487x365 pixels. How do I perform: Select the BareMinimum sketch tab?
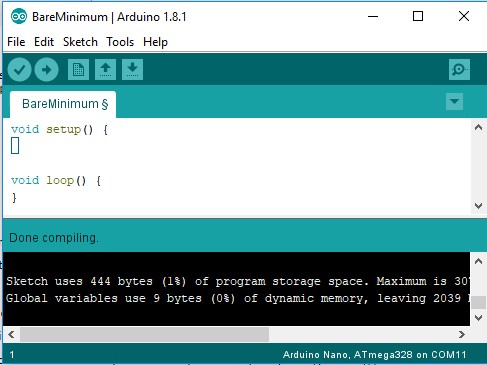(63, 104)
